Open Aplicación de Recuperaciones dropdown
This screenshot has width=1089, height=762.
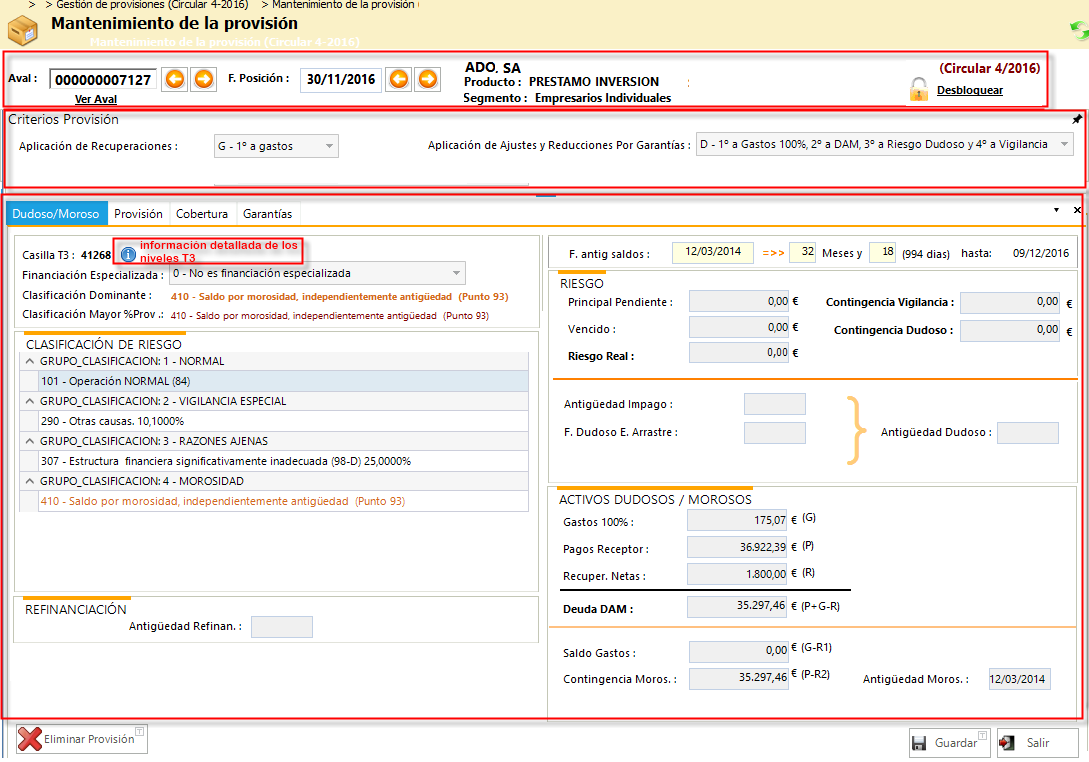coord(276,146)
